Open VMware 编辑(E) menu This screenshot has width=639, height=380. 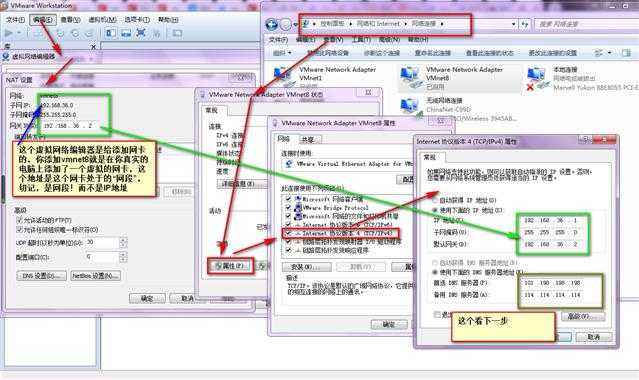(42, 20)
